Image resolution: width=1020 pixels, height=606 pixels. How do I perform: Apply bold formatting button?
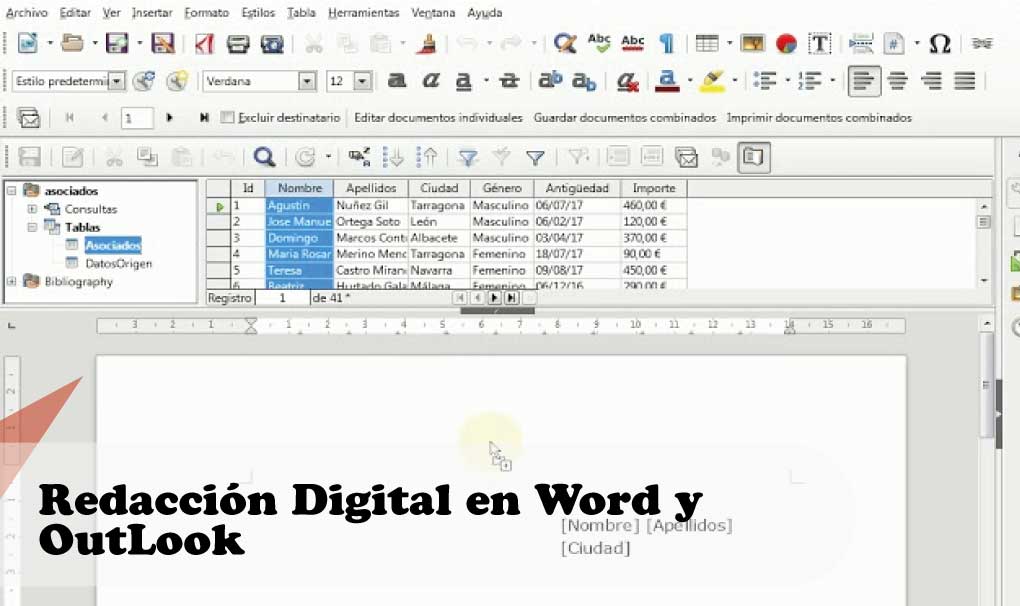(x=397, y=81)
